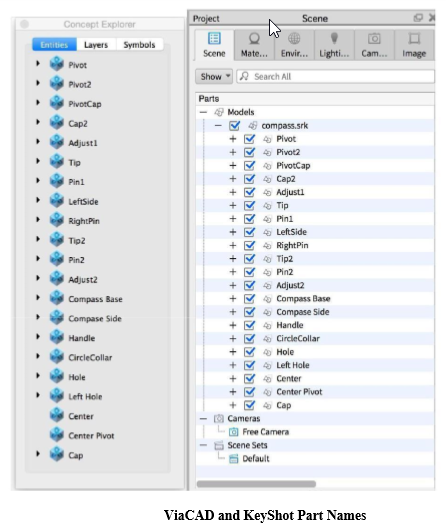This screenshot has height=530, width=446.
Task: Collapse the Models tree node
Action: click(203, 112)
